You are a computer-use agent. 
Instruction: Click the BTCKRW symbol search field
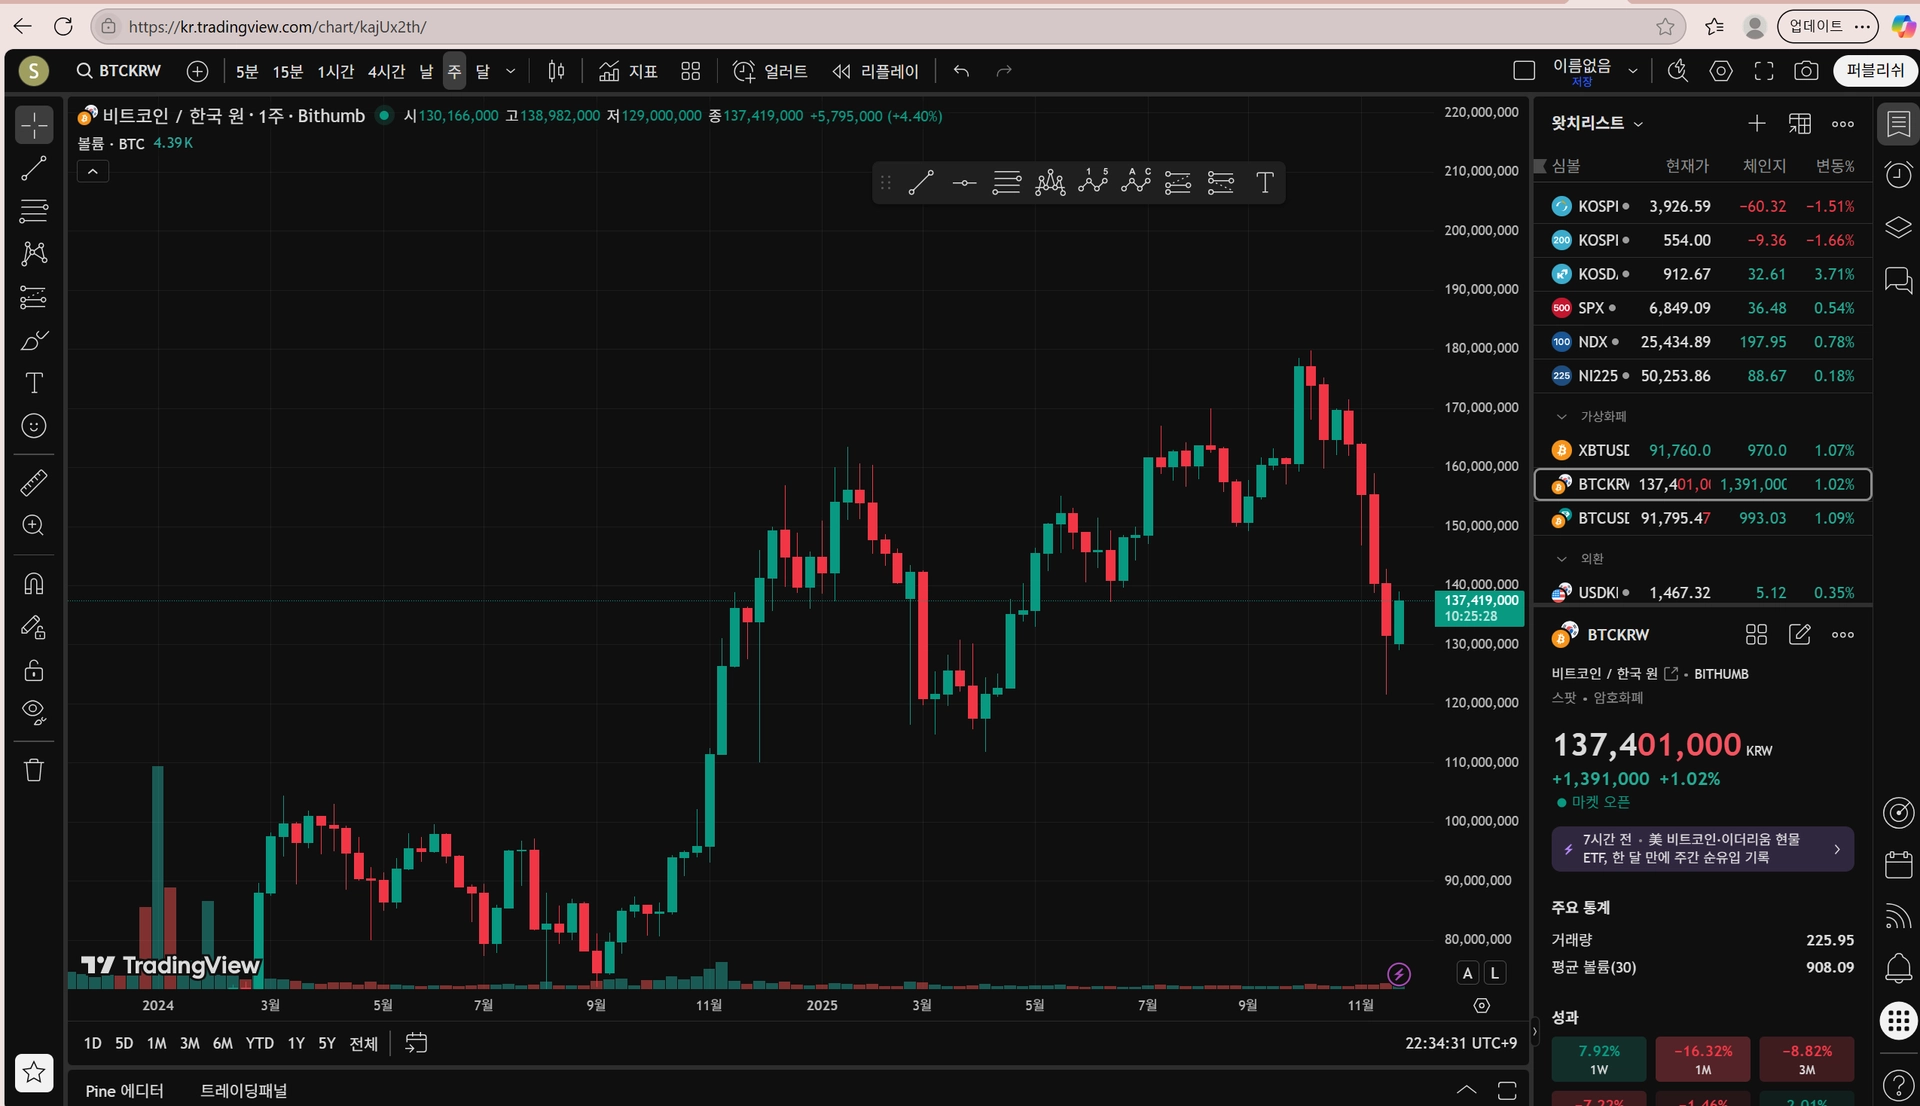(120, 71)
